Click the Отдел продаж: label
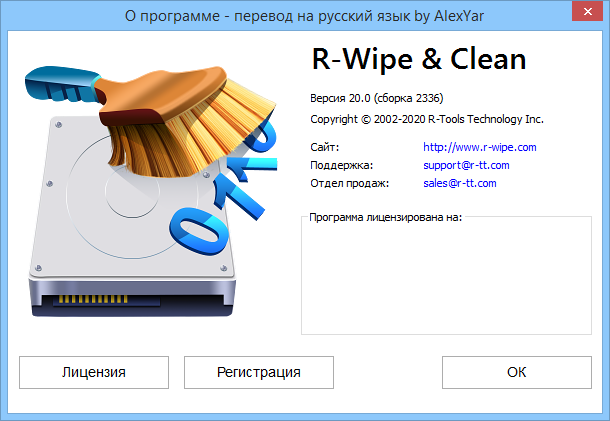Viewport: 610px width, 421px height. (349, 183)
